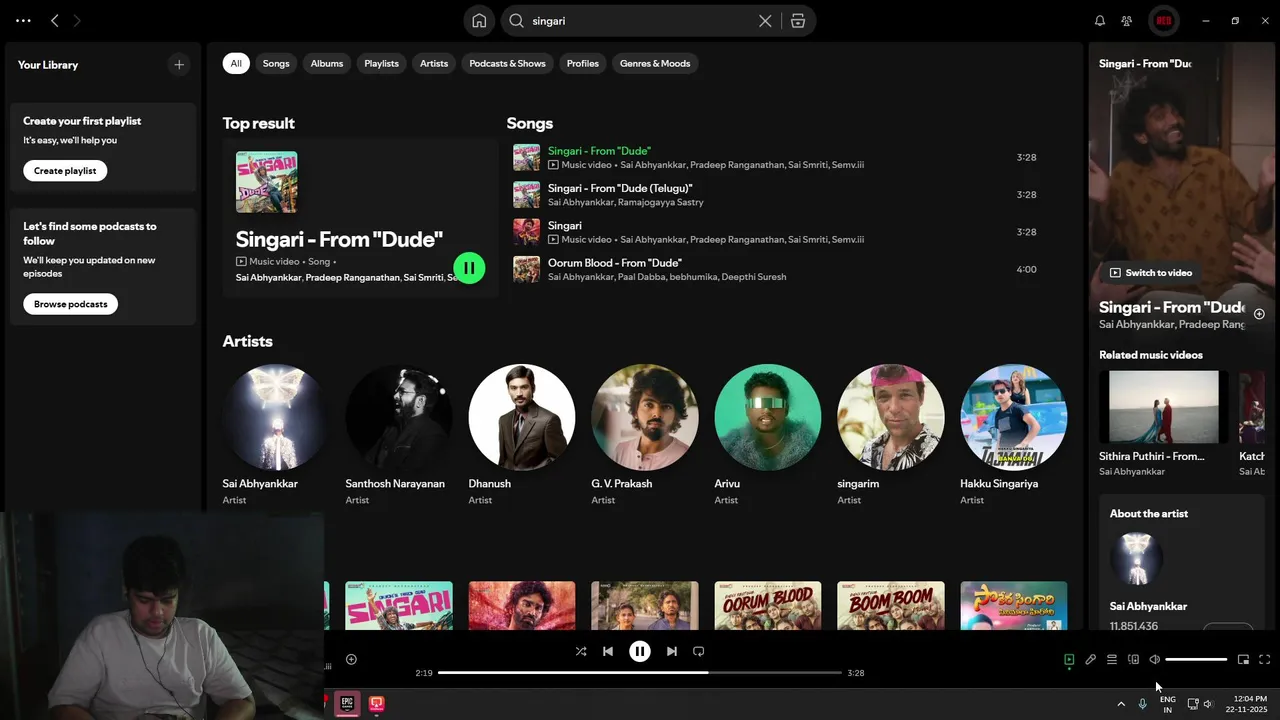Viewport: 1280px width, 720px height.
Task: Open the Sai Abhyankkar artist in Artists row
Action: [x=276, y=417]
